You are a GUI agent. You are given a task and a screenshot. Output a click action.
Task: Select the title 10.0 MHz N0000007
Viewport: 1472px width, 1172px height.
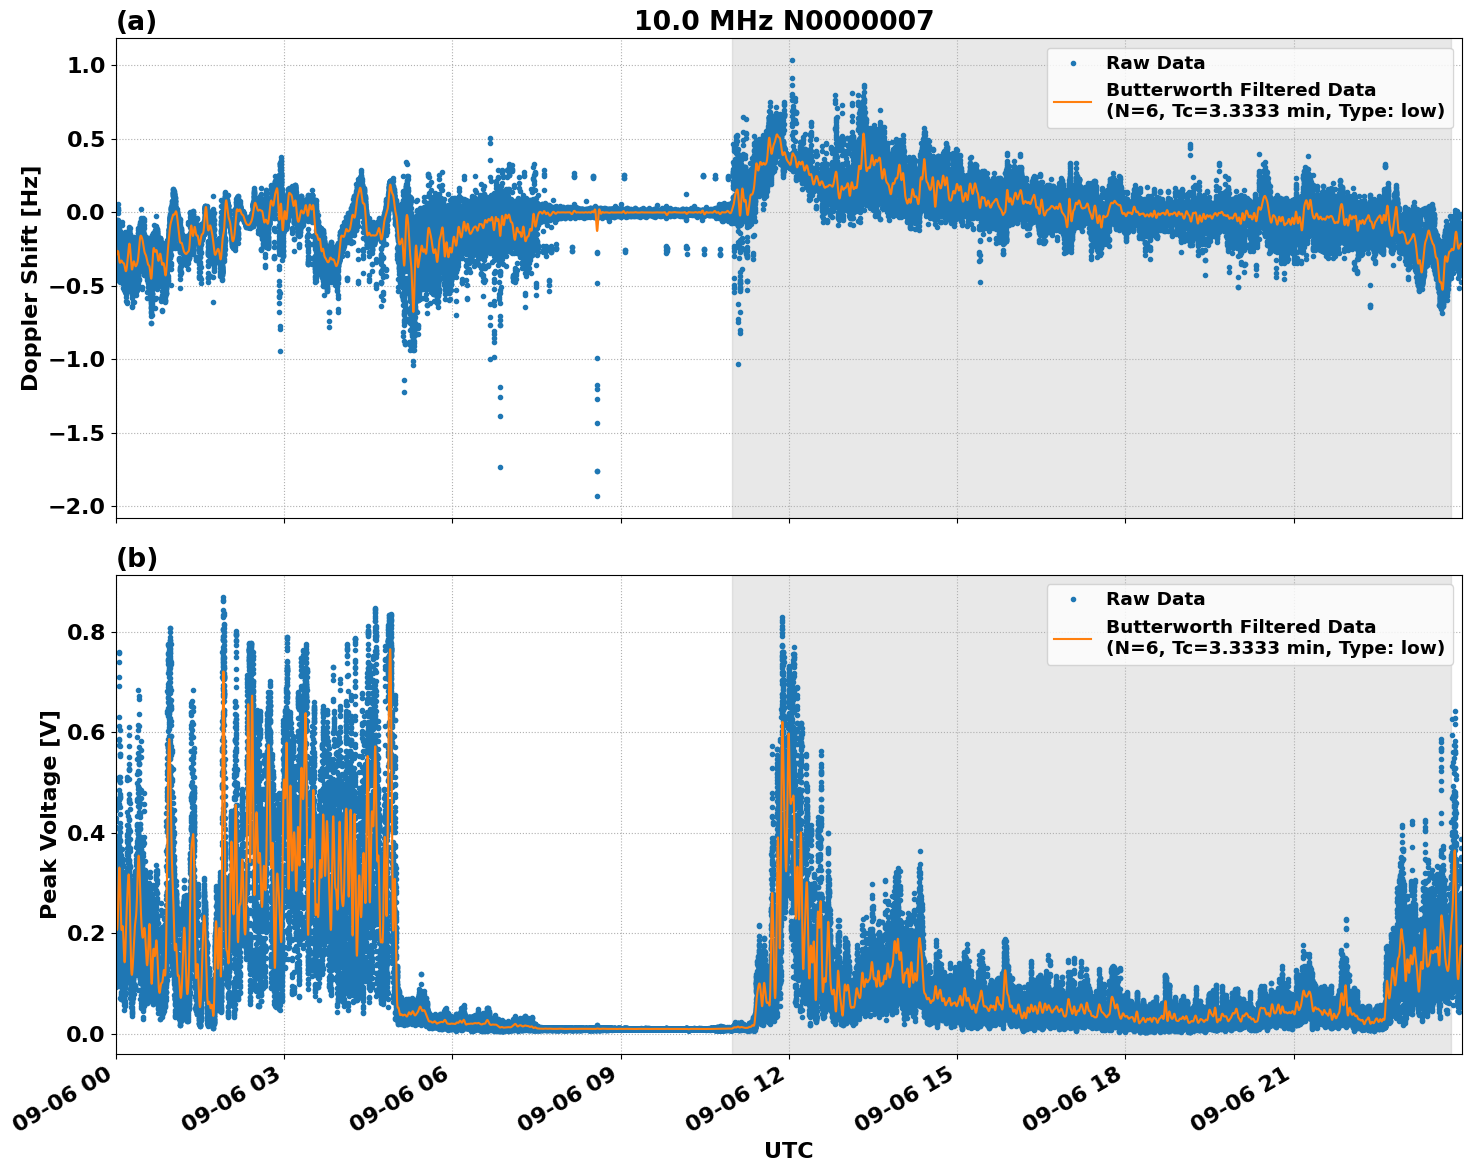[785, 21]
